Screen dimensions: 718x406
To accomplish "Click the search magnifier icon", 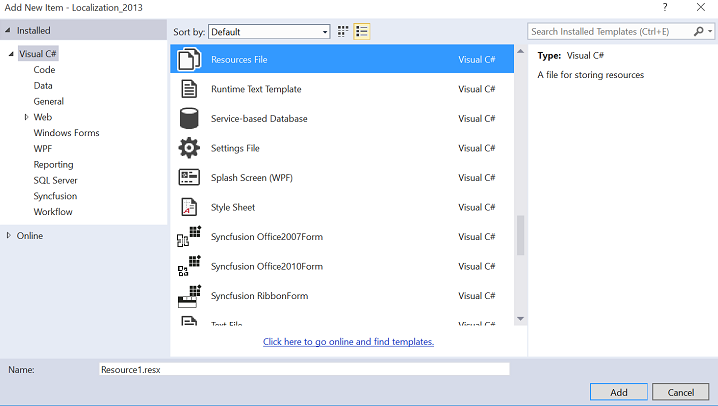I will coord(698,31).
